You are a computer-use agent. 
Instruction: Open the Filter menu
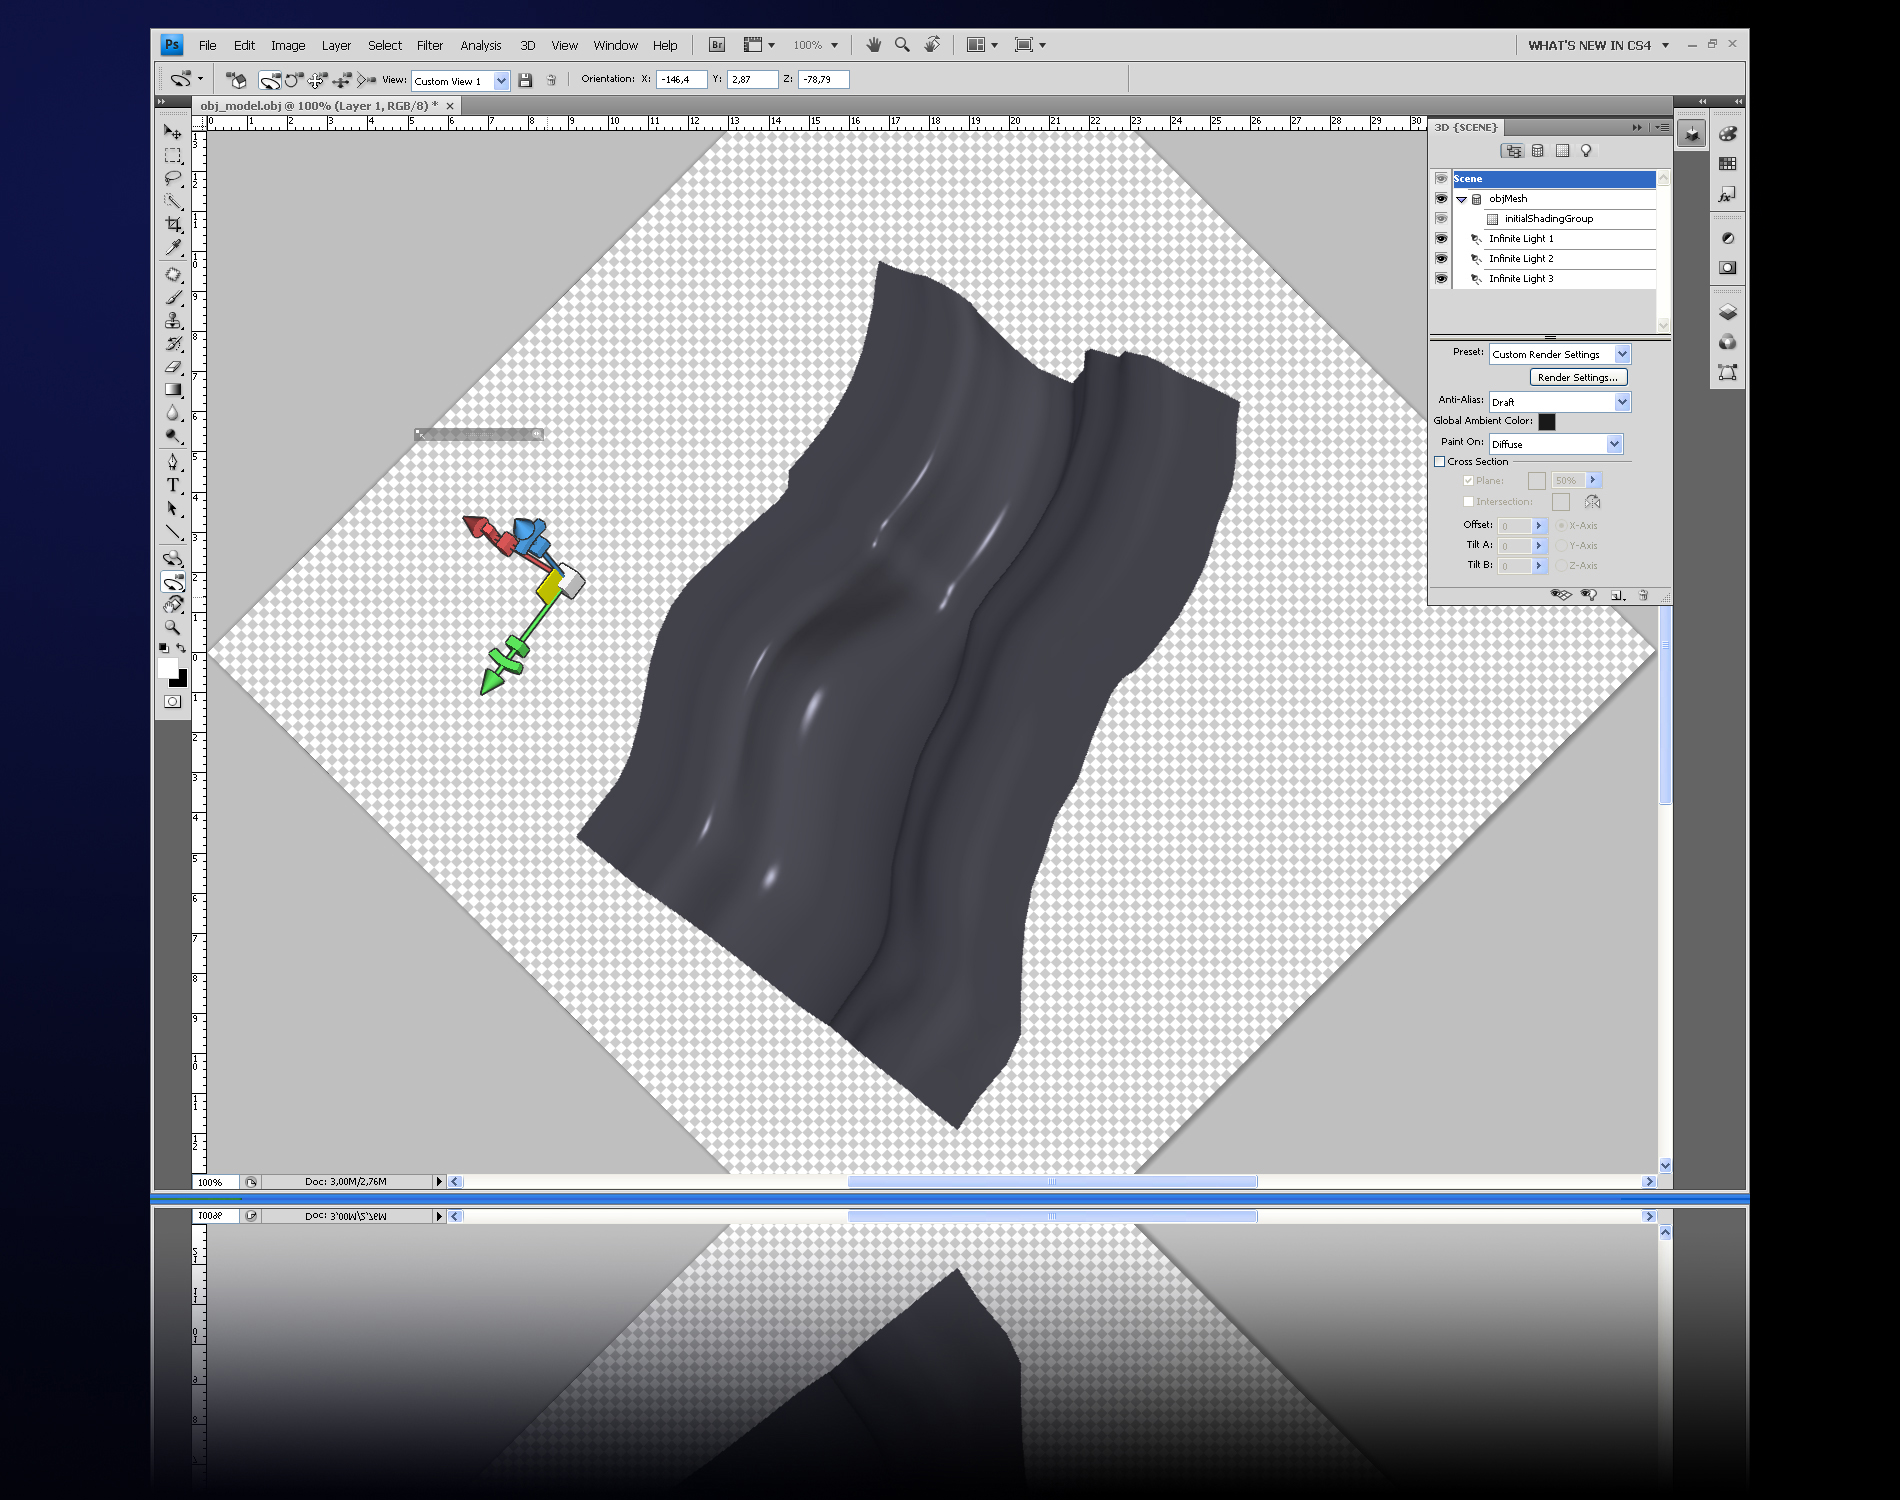point(429,46)
